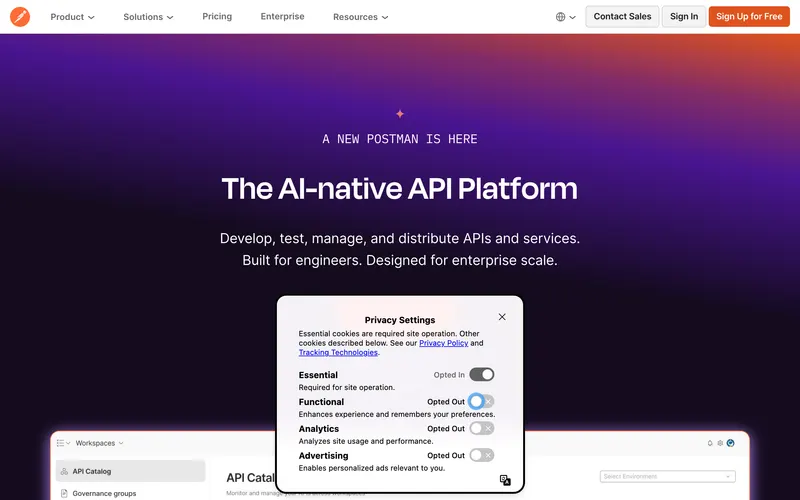Viewport: 800px width, 500px height.
Task: Enable the Functional cookies switch
Action: tap(482, 402)
